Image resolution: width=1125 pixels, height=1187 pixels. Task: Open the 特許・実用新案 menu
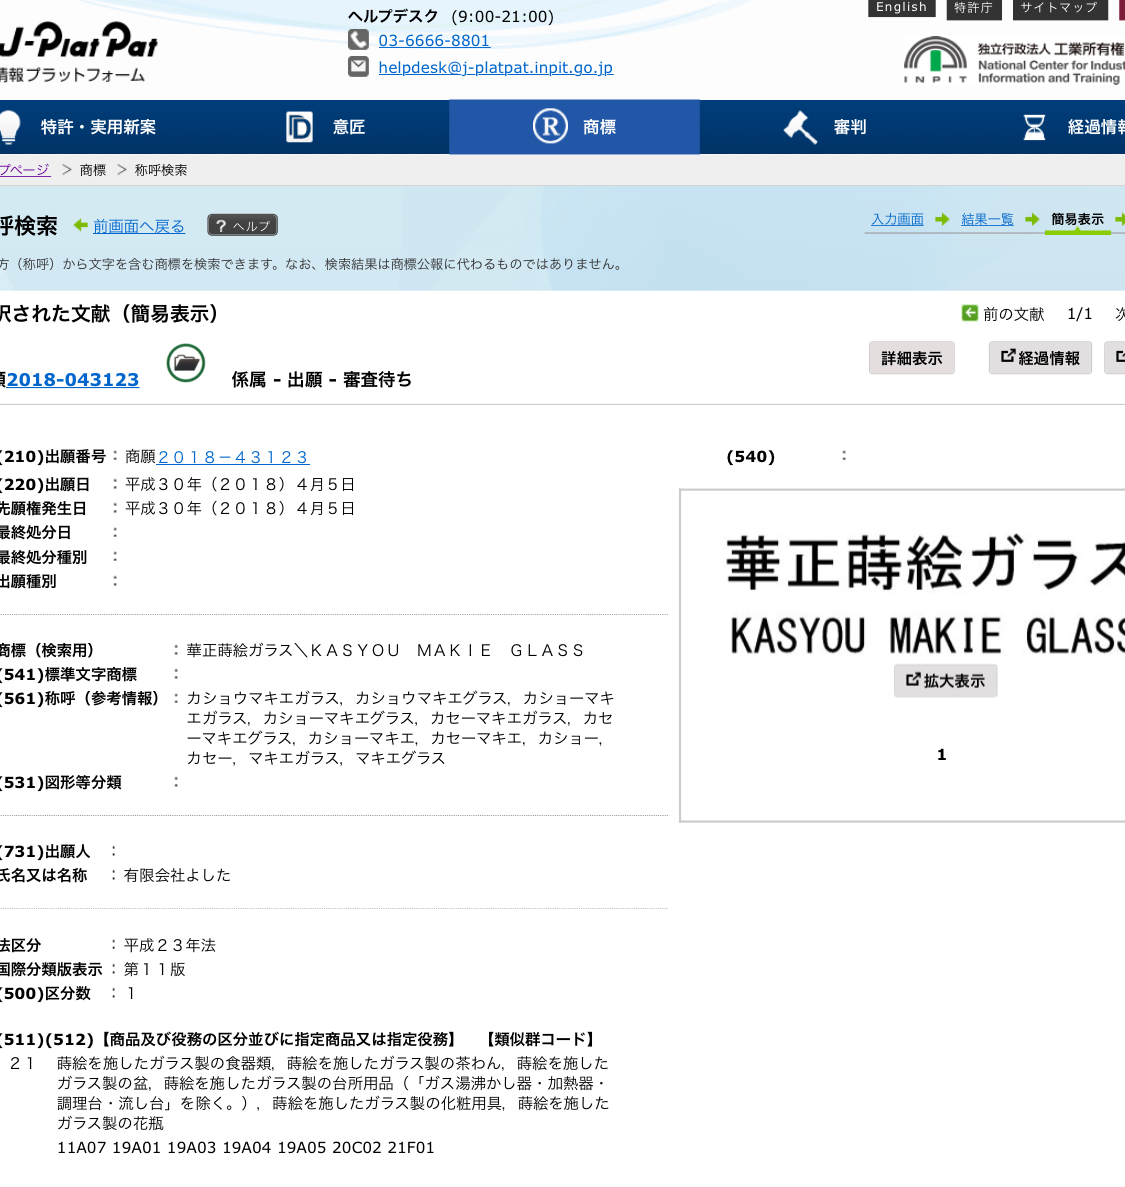(98, 127)
